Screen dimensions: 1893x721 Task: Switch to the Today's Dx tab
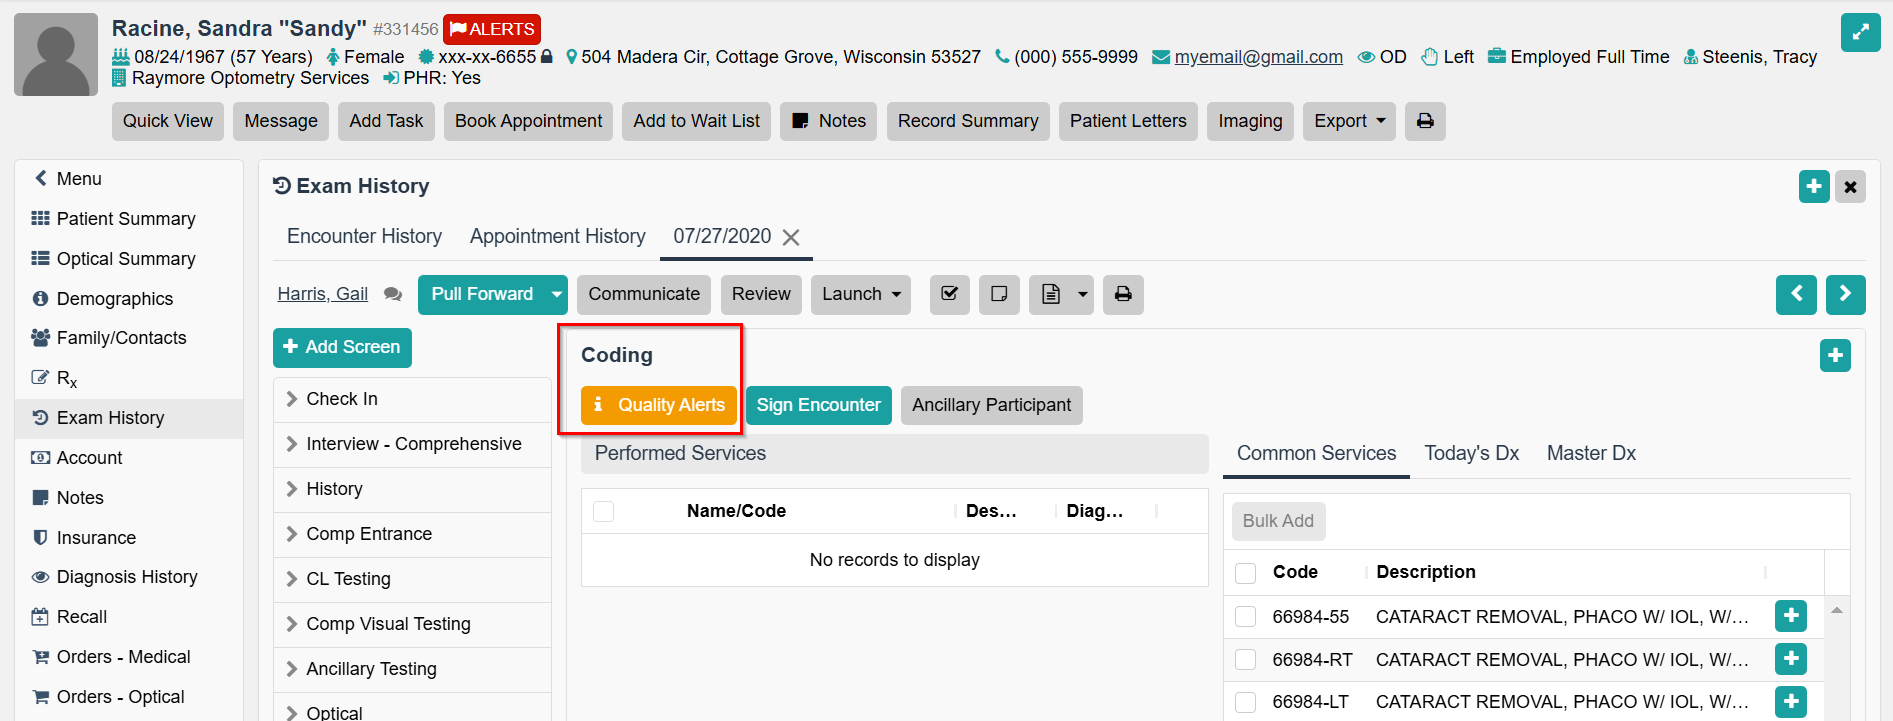[1471, 453]
